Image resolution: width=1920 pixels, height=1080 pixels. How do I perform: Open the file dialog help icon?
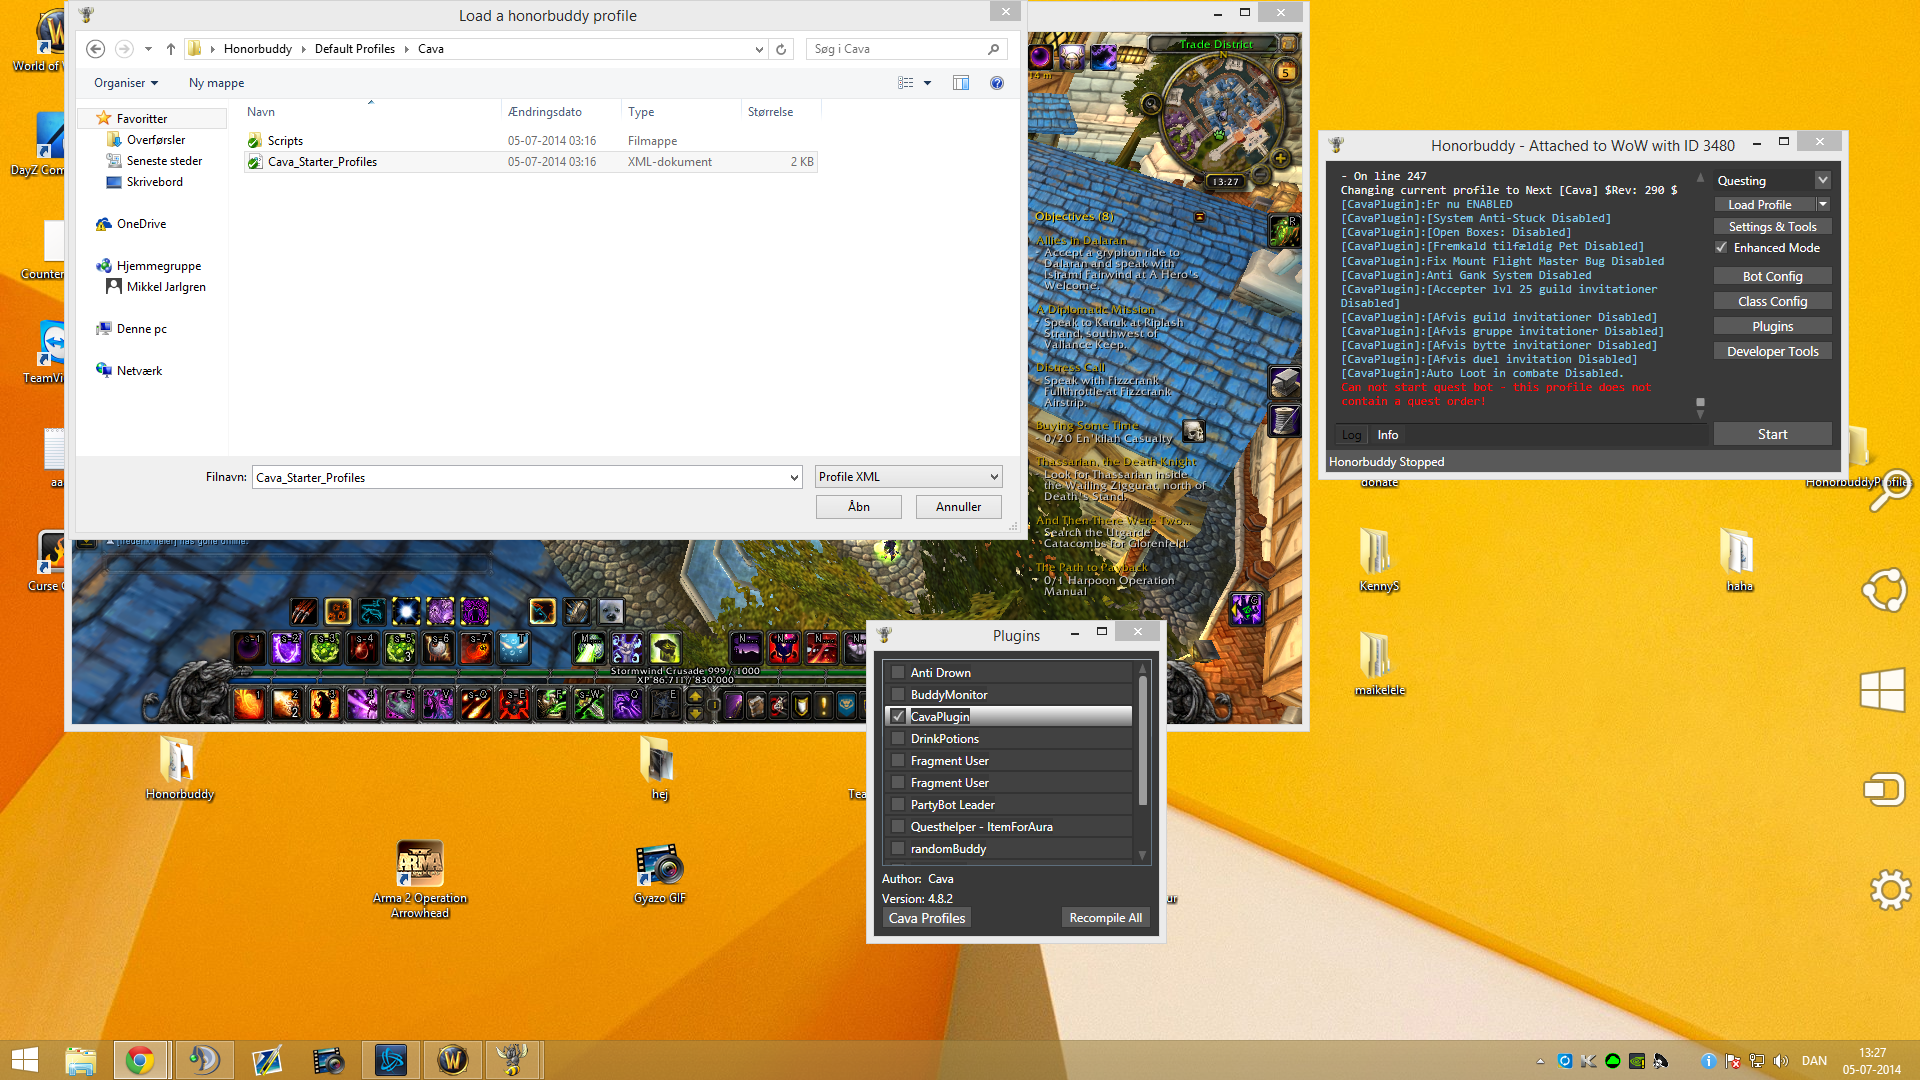[997, 83]
